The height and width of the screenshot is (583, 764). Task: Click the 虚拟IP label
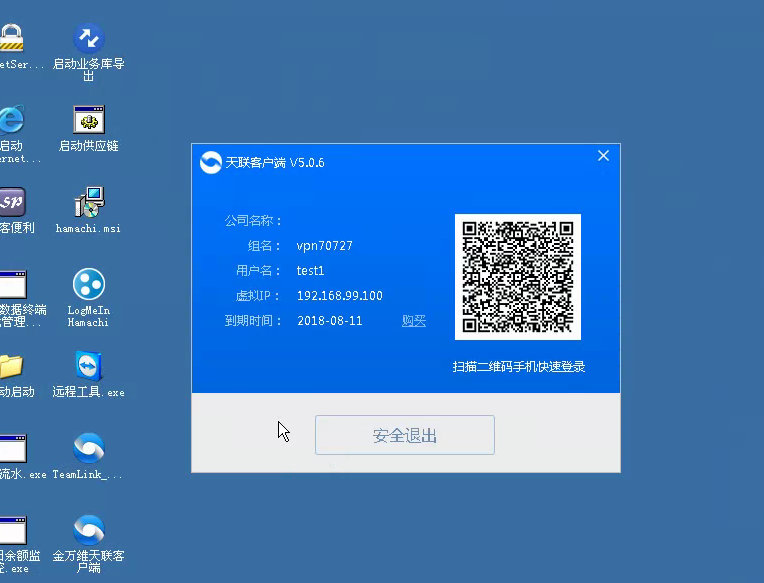259,296
